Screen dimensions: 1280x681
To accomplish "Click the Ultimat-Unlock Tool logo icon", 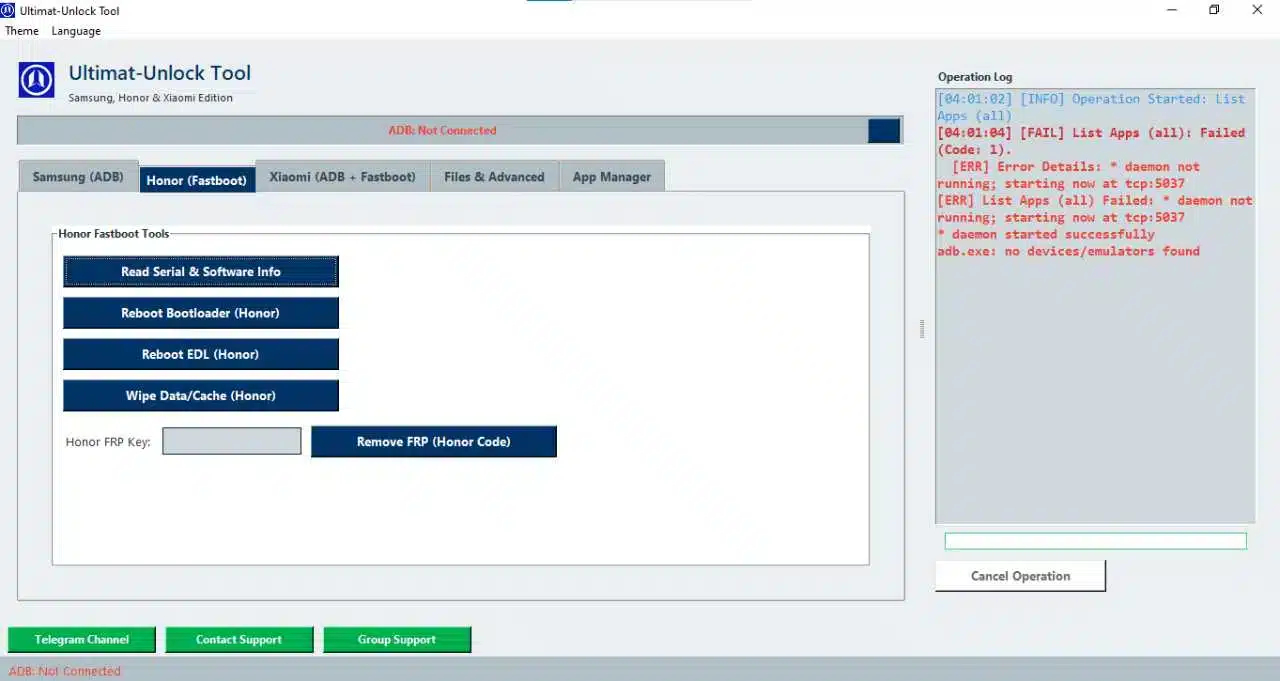I will pos(36,79).
